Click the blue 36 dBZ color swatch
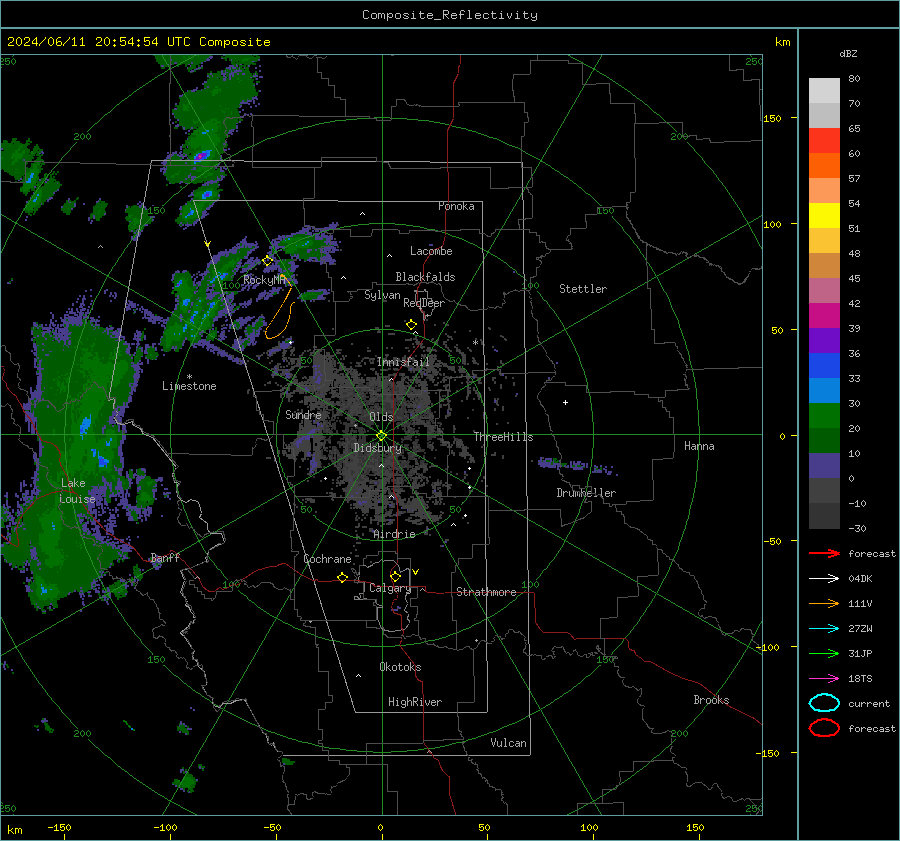Viewport: 900px width, 841px height. (x=824, y=365)
